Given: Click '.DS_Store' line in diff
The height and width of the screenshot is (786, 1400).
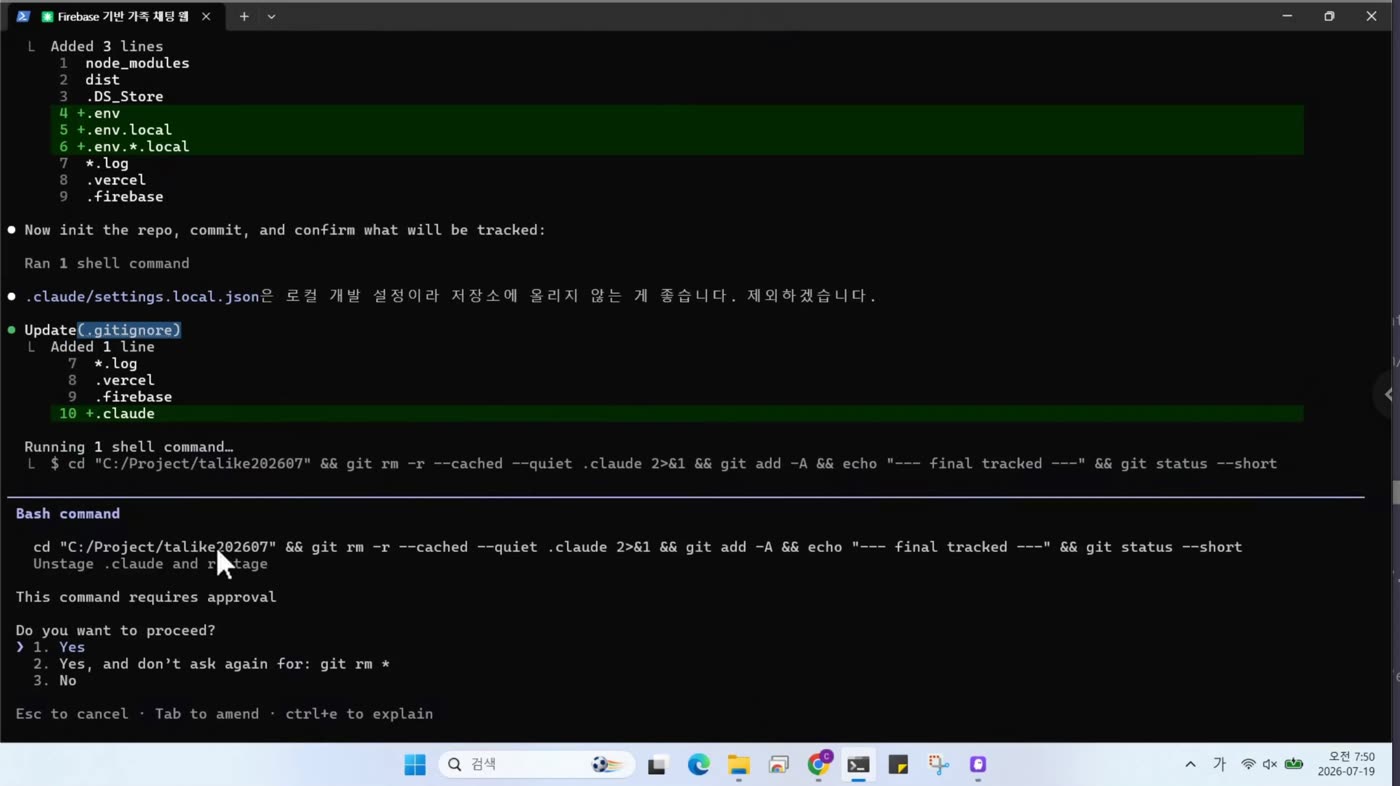Looking at the screenshot, I should (124, 97).
